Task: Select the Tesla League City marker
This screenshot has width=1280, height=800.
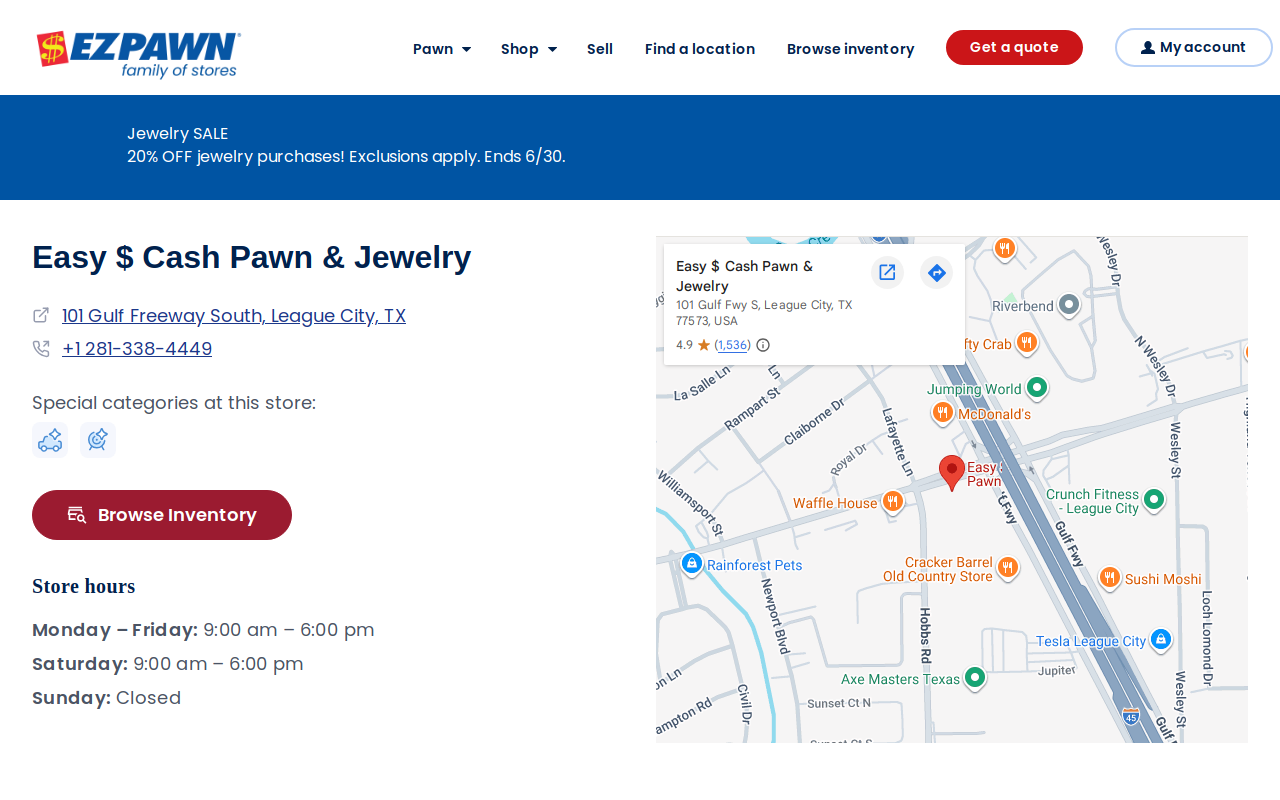Action: click(1160, 639)
